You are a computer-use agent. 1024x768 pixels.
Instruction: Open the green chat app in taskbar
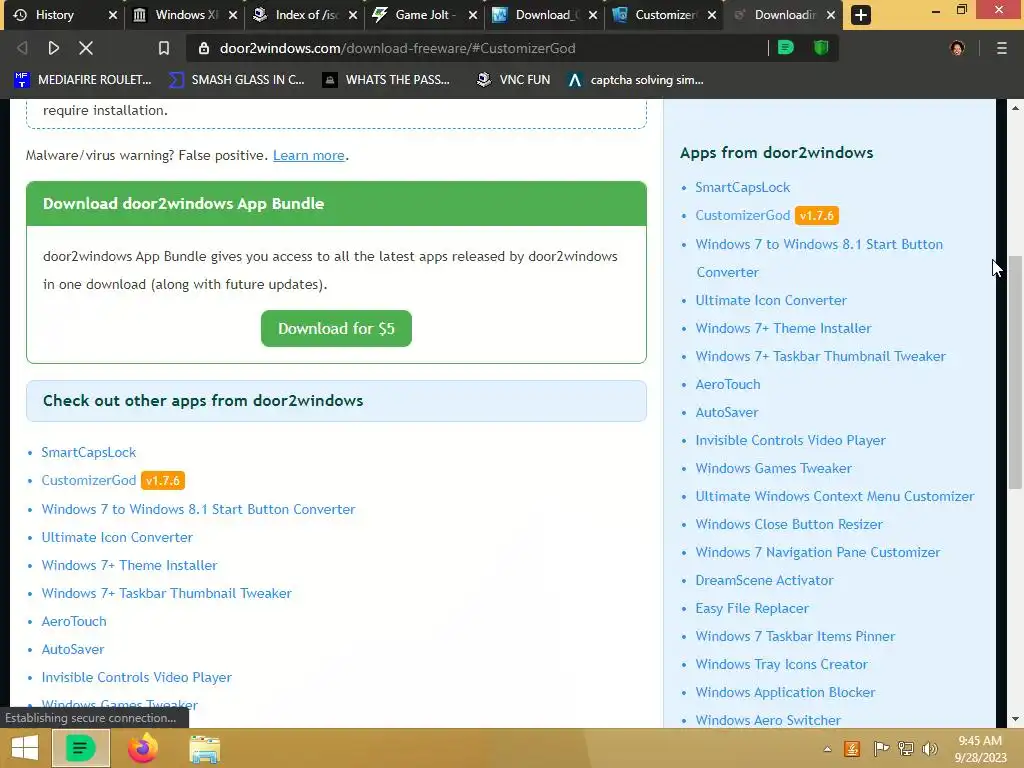pyautogui.click(x=80, y=748)
